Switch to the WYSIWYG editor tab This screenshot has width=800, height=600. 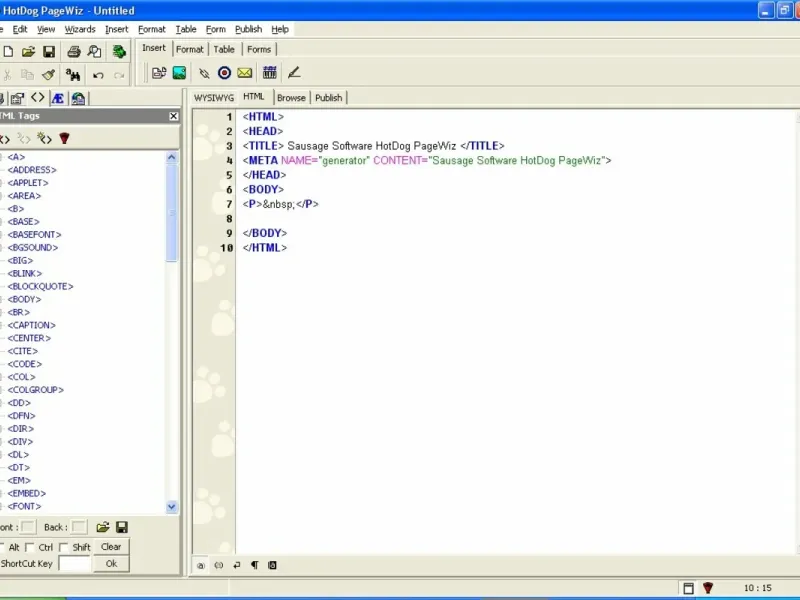coord(214,97)
